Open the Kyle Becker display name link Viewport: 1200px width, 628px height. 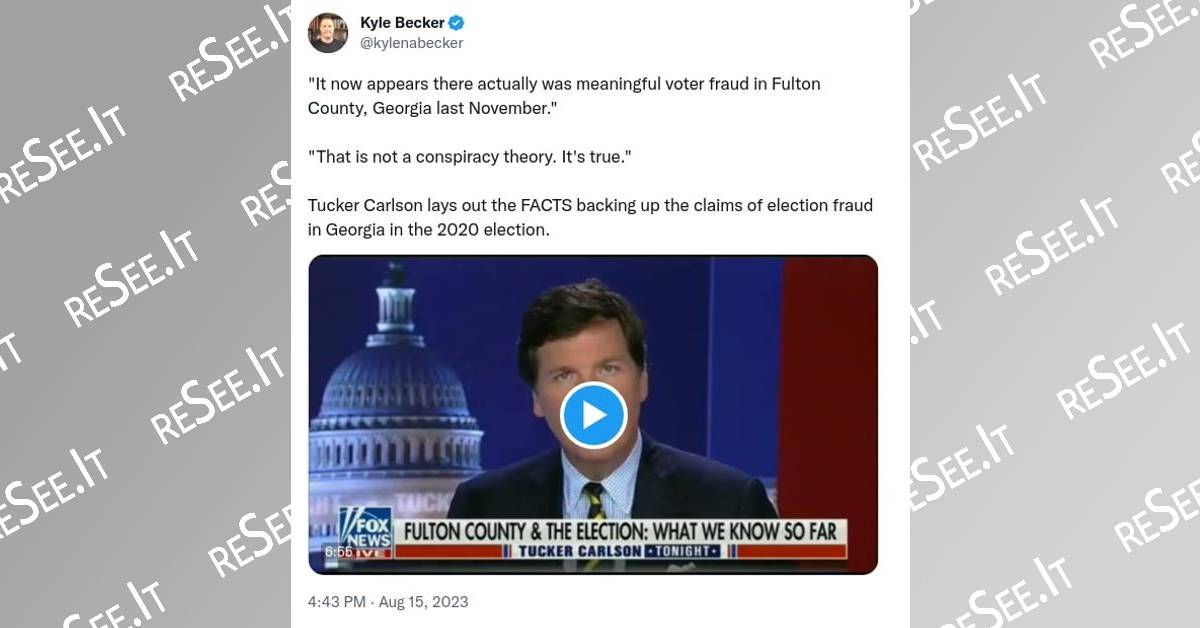403,23
